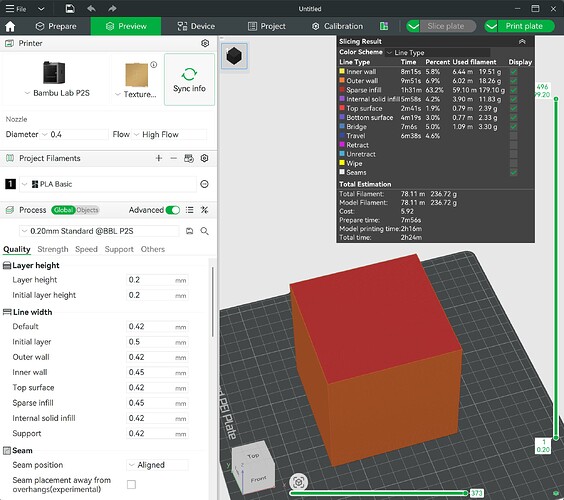Toggle the Advanced settings switch
This screenshot has height=500, width=564.
point(173,210)
